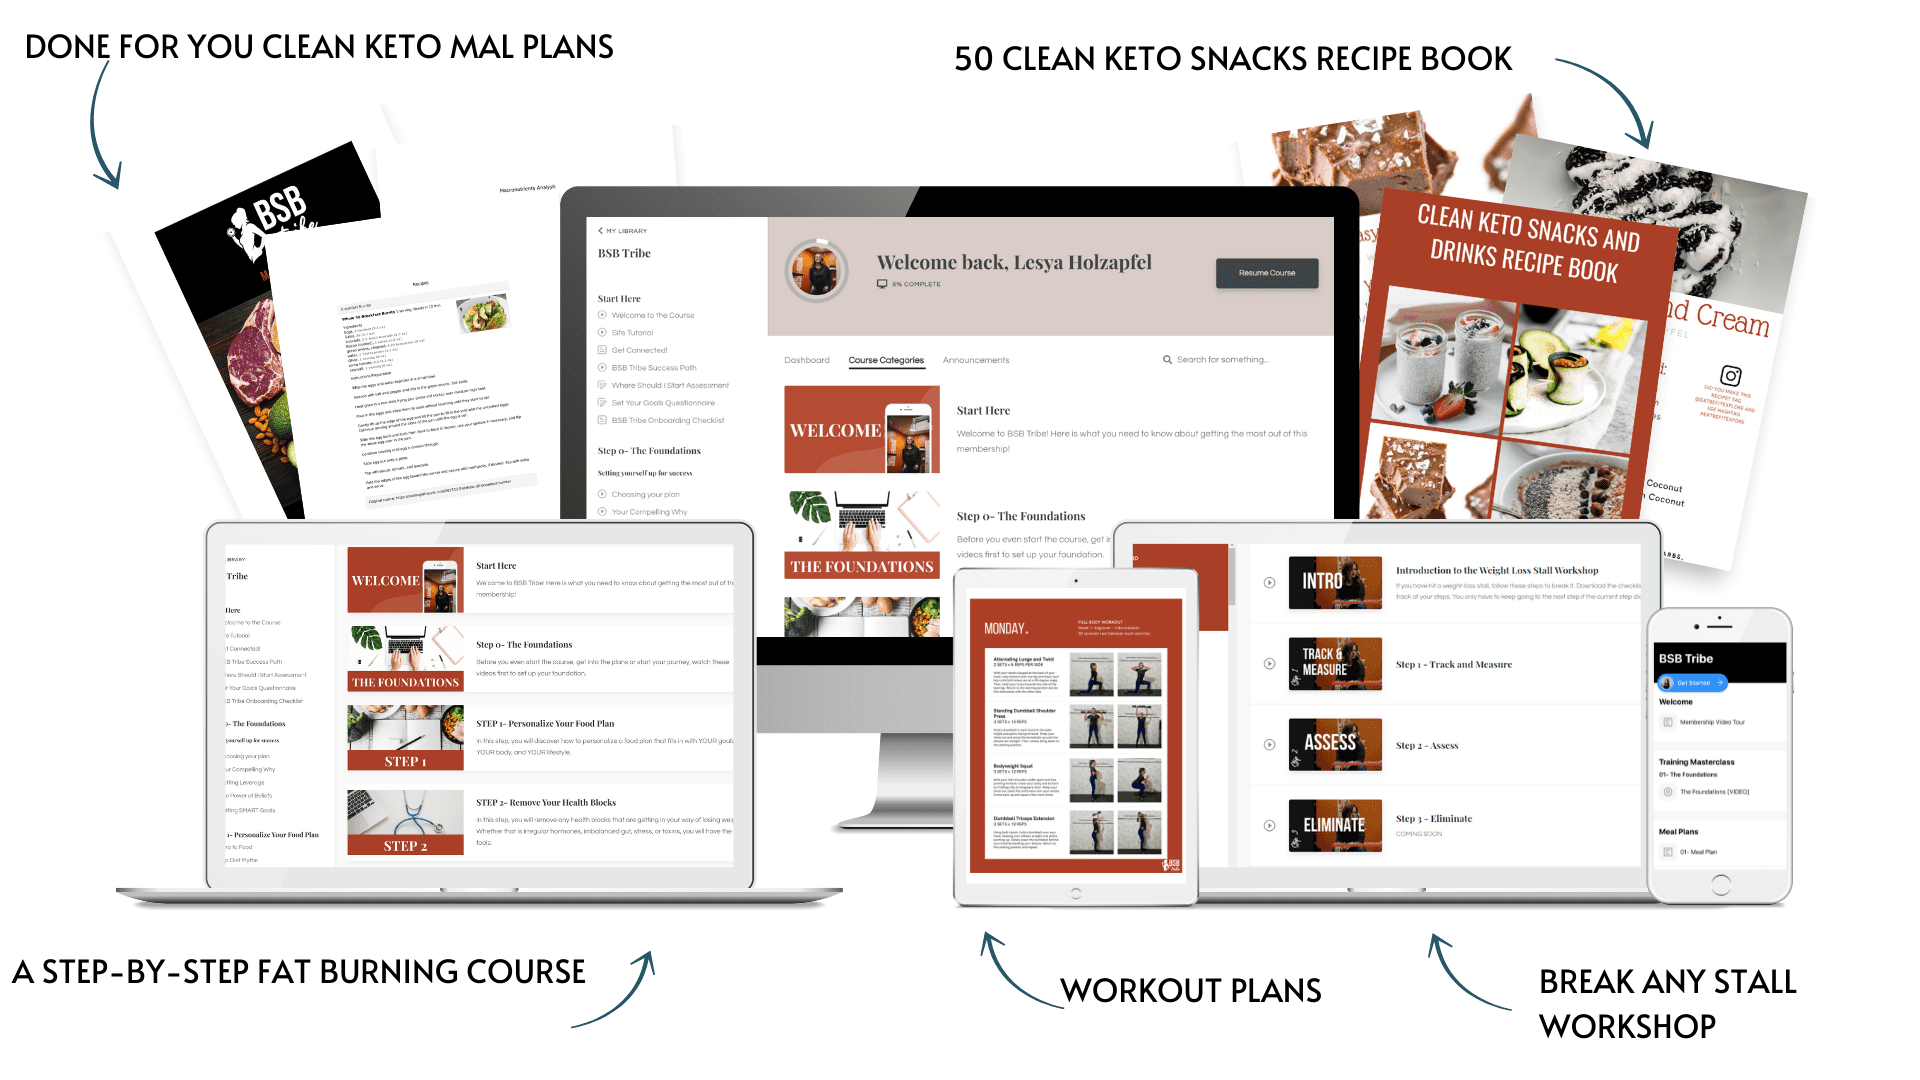Image resolution: width=1920 pixels, height=1080 pixels.
Task: Open the Announcements section
Action: [975, 357]
